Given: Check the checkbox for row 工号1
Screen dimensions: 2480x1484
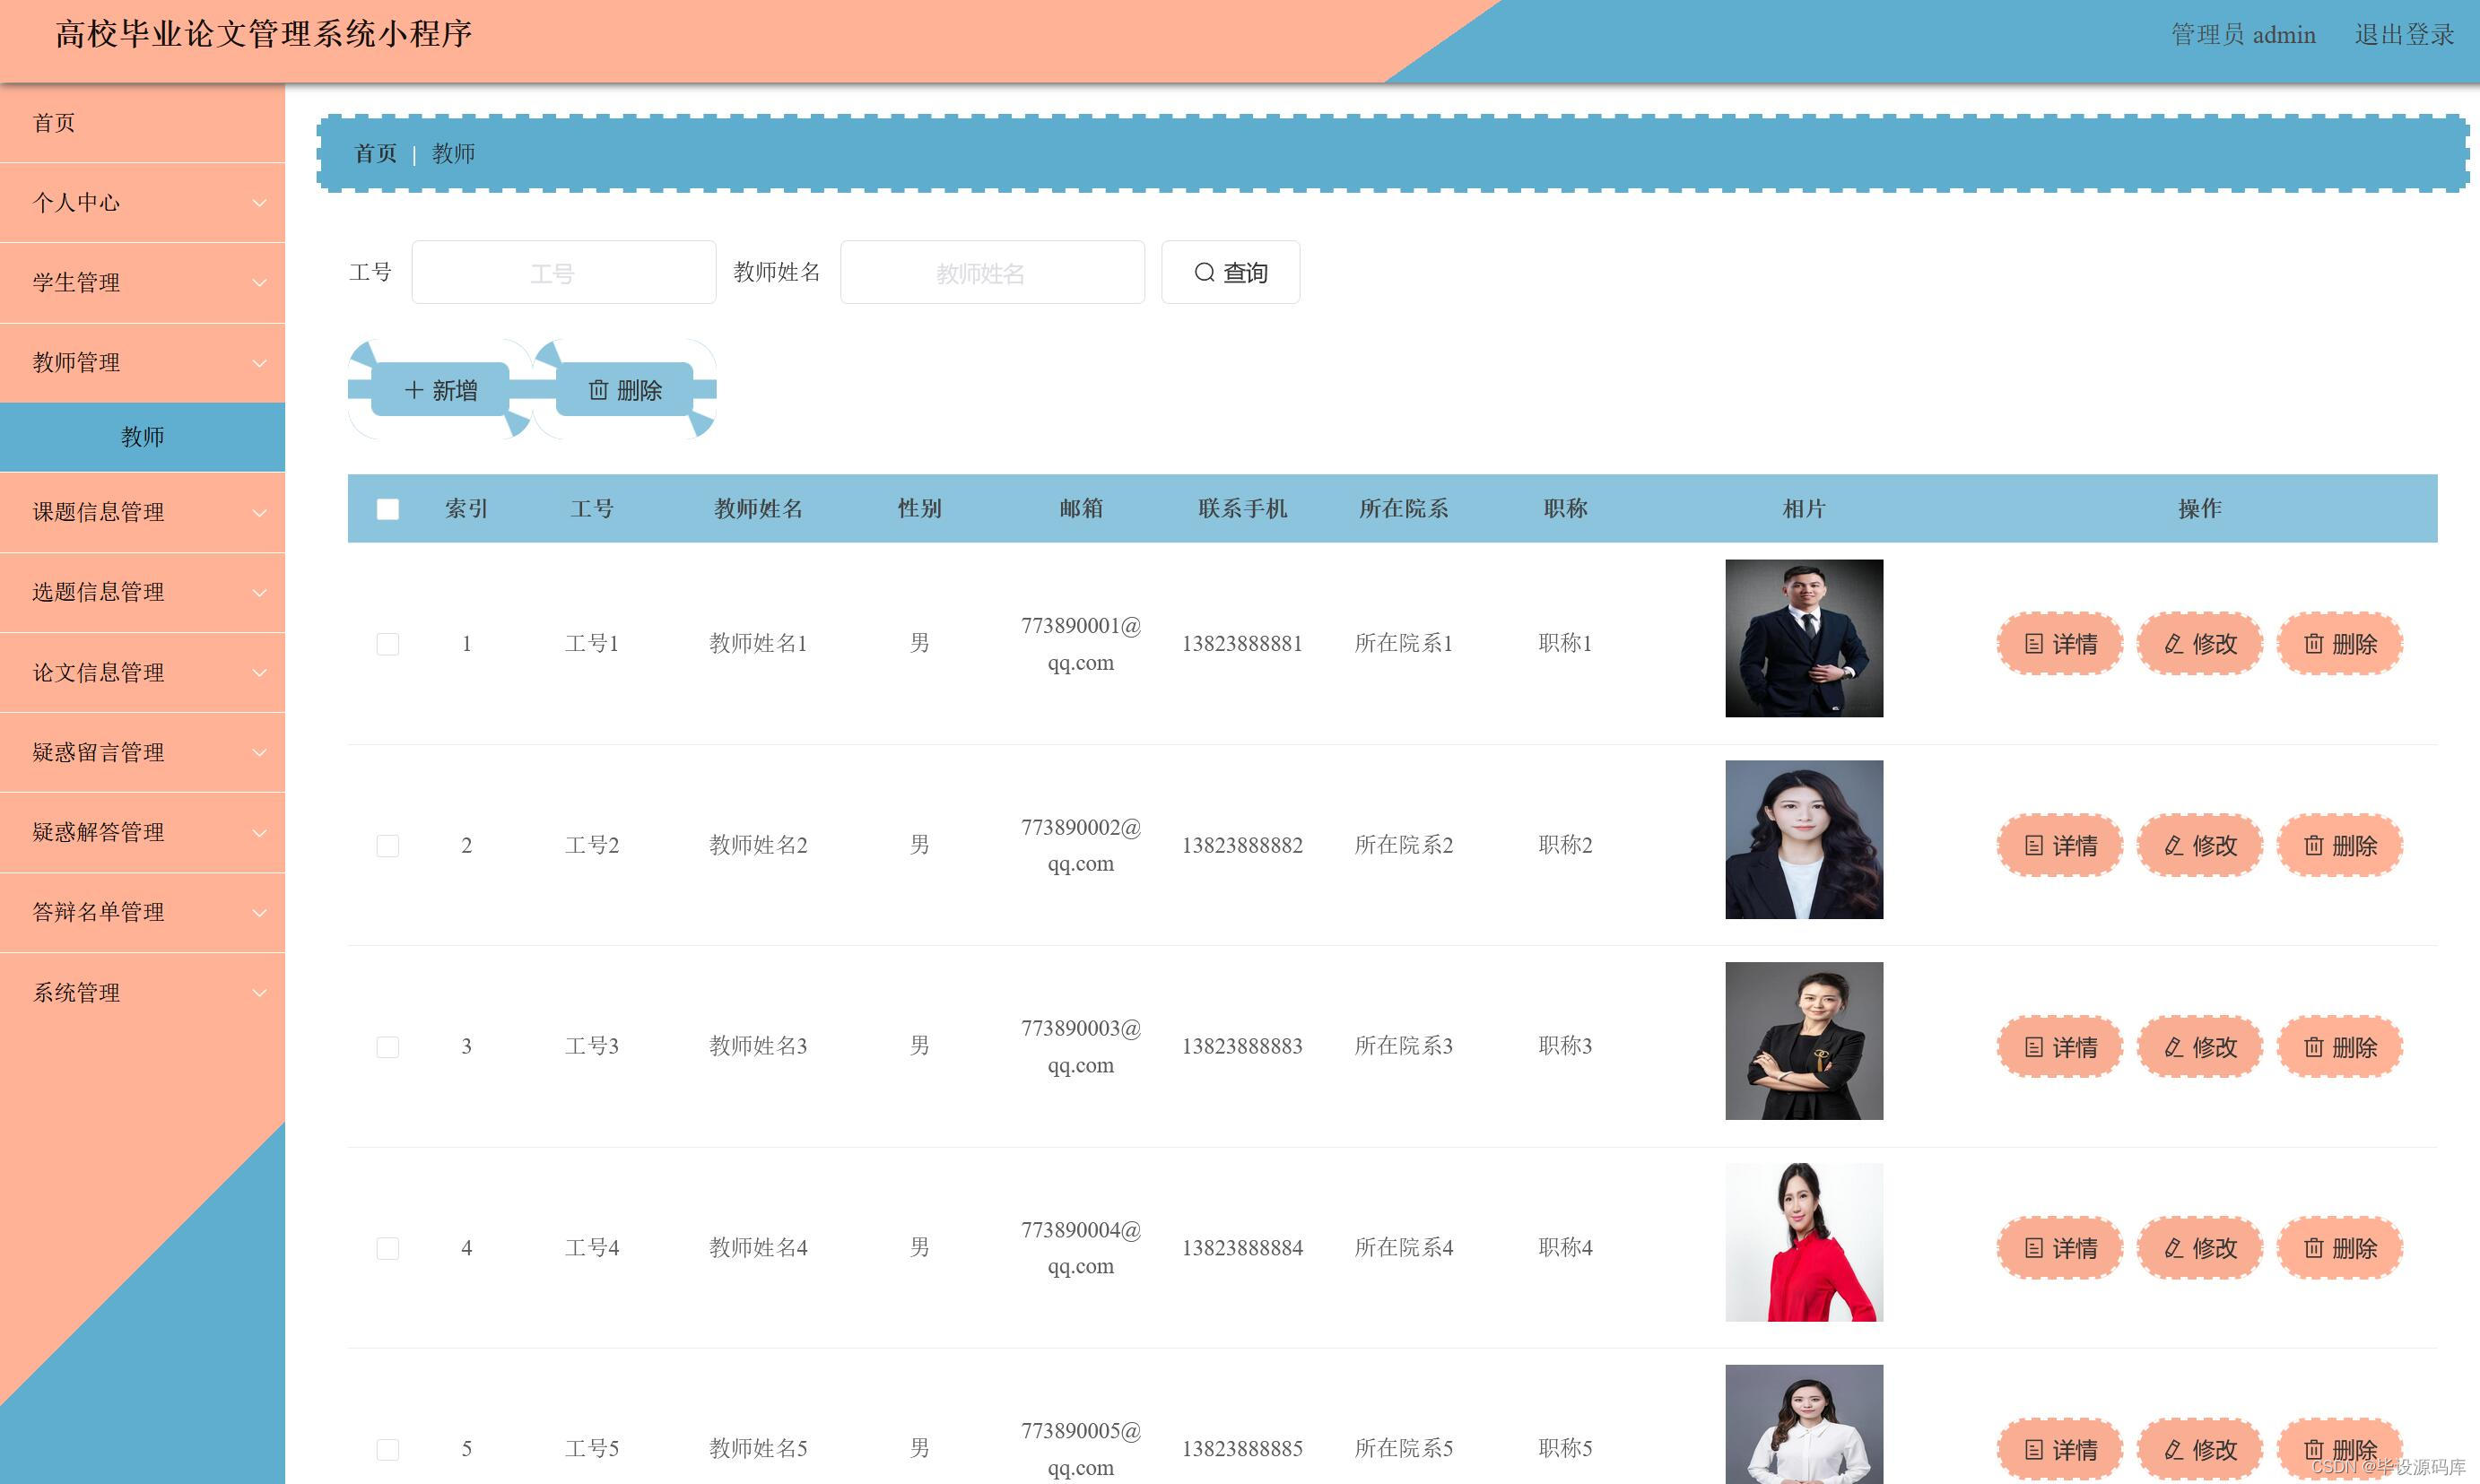Looking at the screenshot, I should tap(388, 644).
